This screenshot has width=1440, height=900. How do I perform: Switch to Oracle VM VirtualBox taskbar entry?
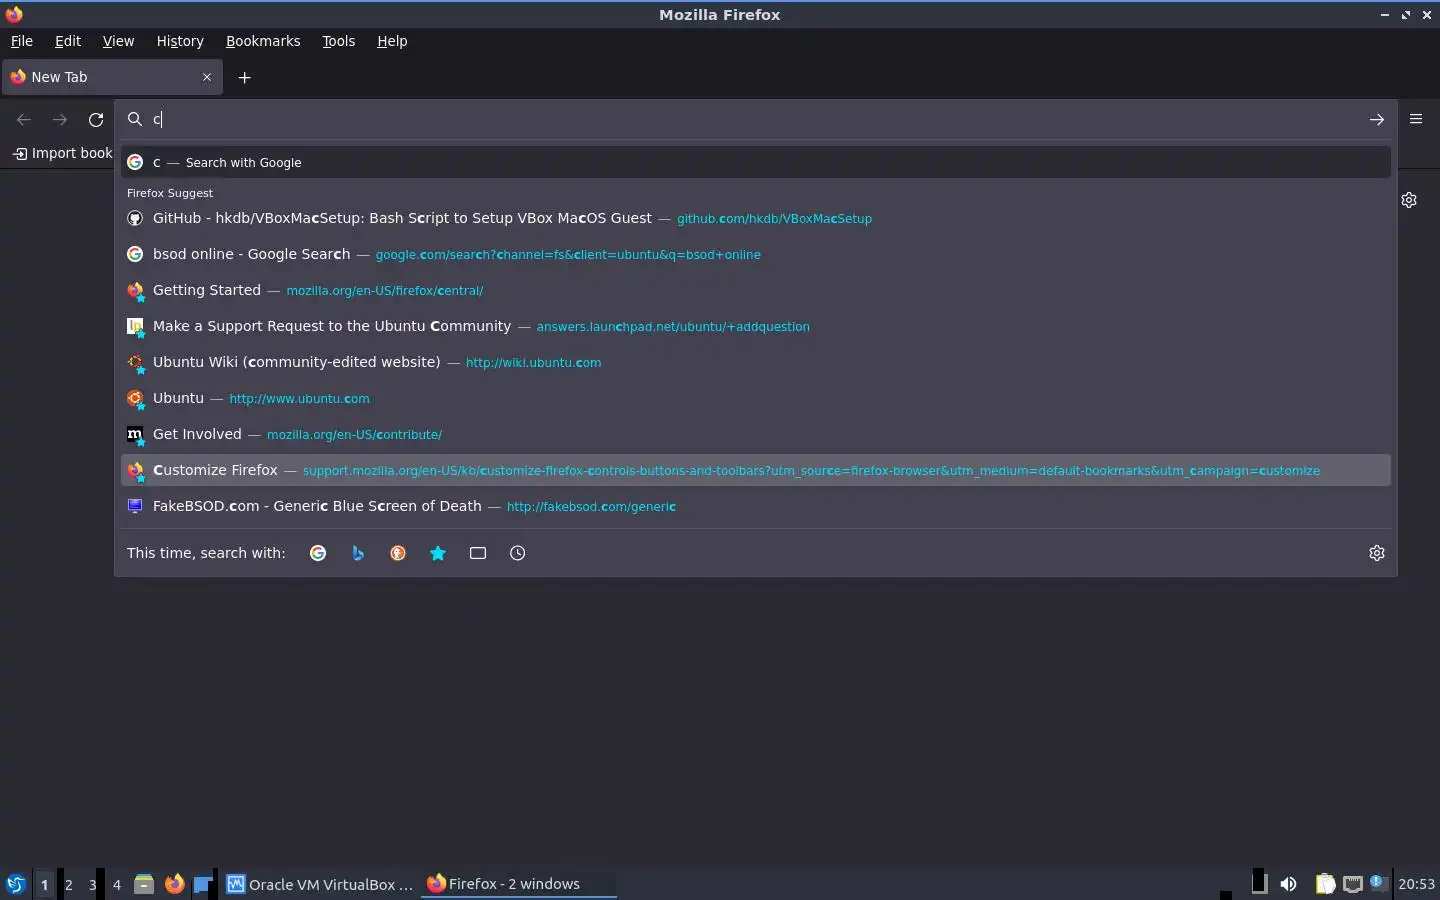pyautogui.click(x=320, y=884)
